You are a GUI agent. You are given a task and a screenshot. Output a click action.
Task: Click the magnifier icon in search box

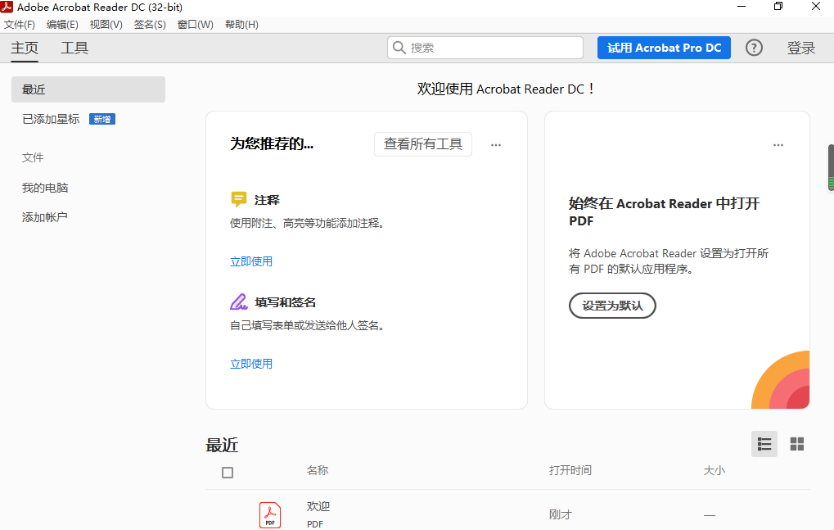(399, 48)
